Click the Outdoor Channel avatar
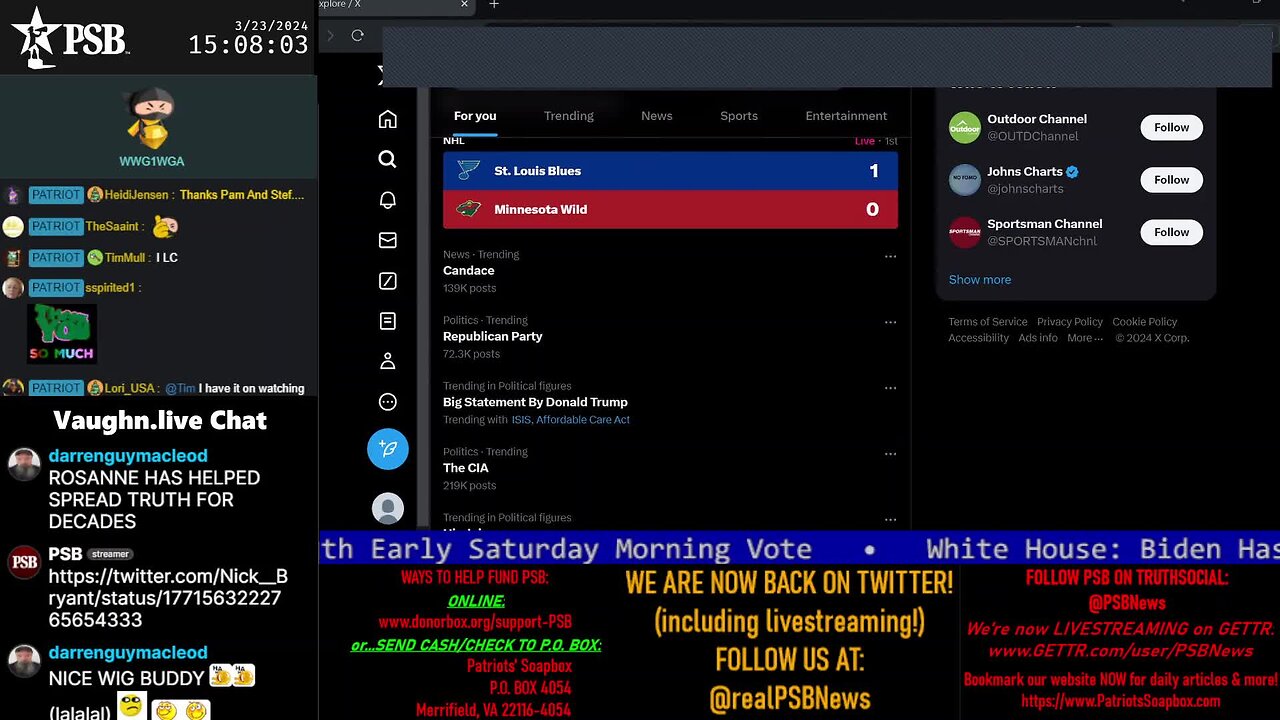The width and height of the screenshot is (1280, 720). [x=965, y=127]
